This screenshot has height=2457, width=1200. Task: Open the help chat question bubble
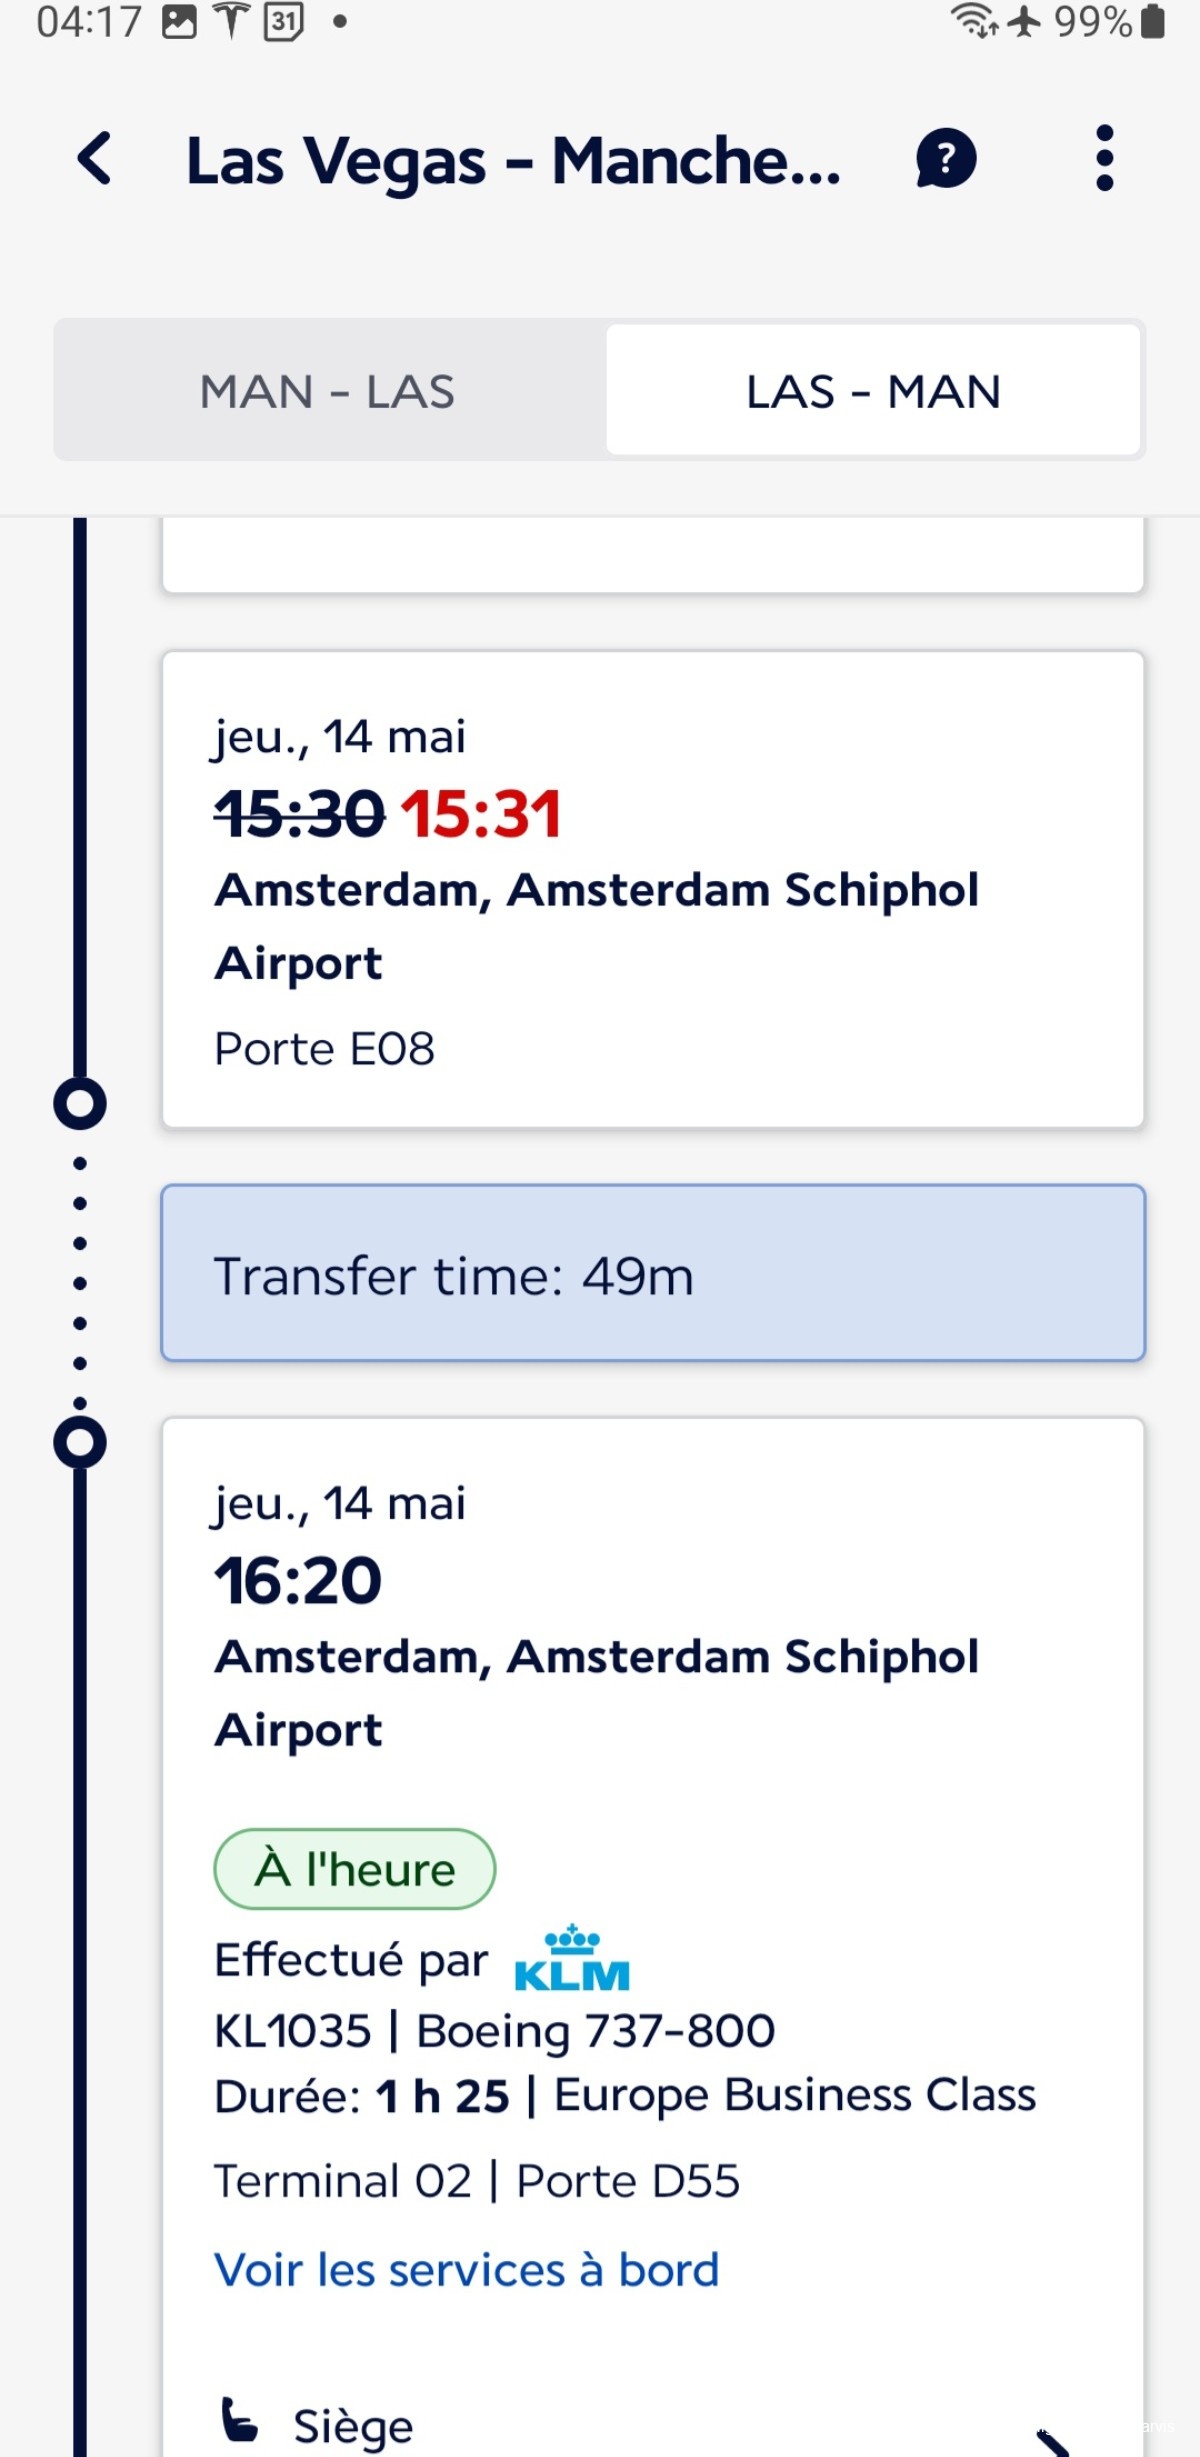pos(945,159)
